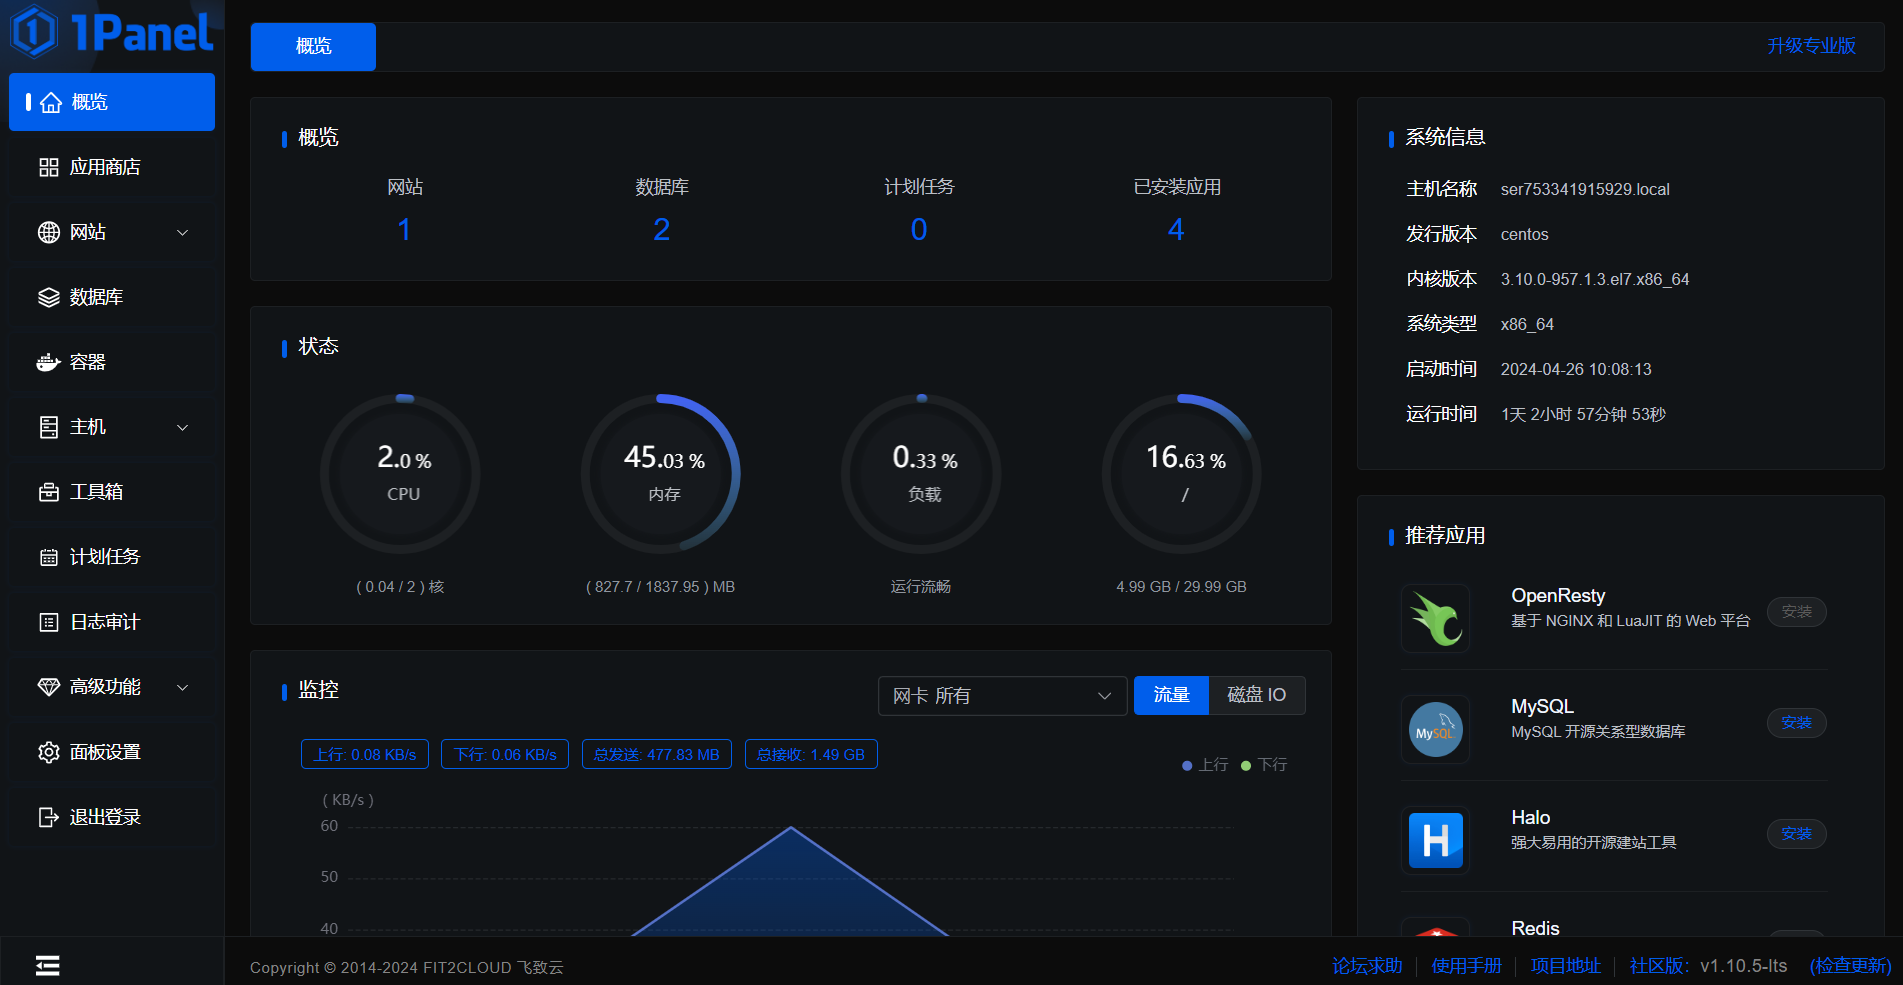
Task: Open 计划任务 sidebar item
Action: coord(112,557)
